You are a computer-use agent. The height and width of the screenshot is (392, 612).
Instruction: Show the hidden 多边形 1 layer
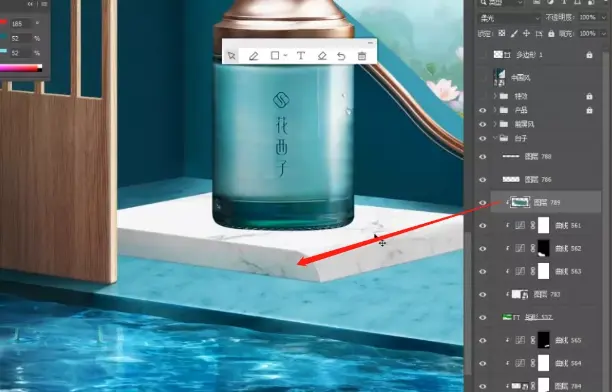click(x=483, y=55)
